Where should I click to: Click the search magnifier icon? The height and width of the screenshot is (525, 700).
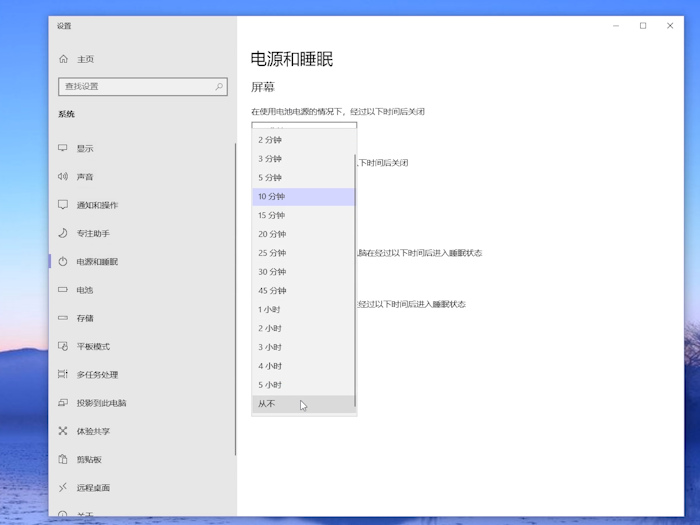point(219,87)
